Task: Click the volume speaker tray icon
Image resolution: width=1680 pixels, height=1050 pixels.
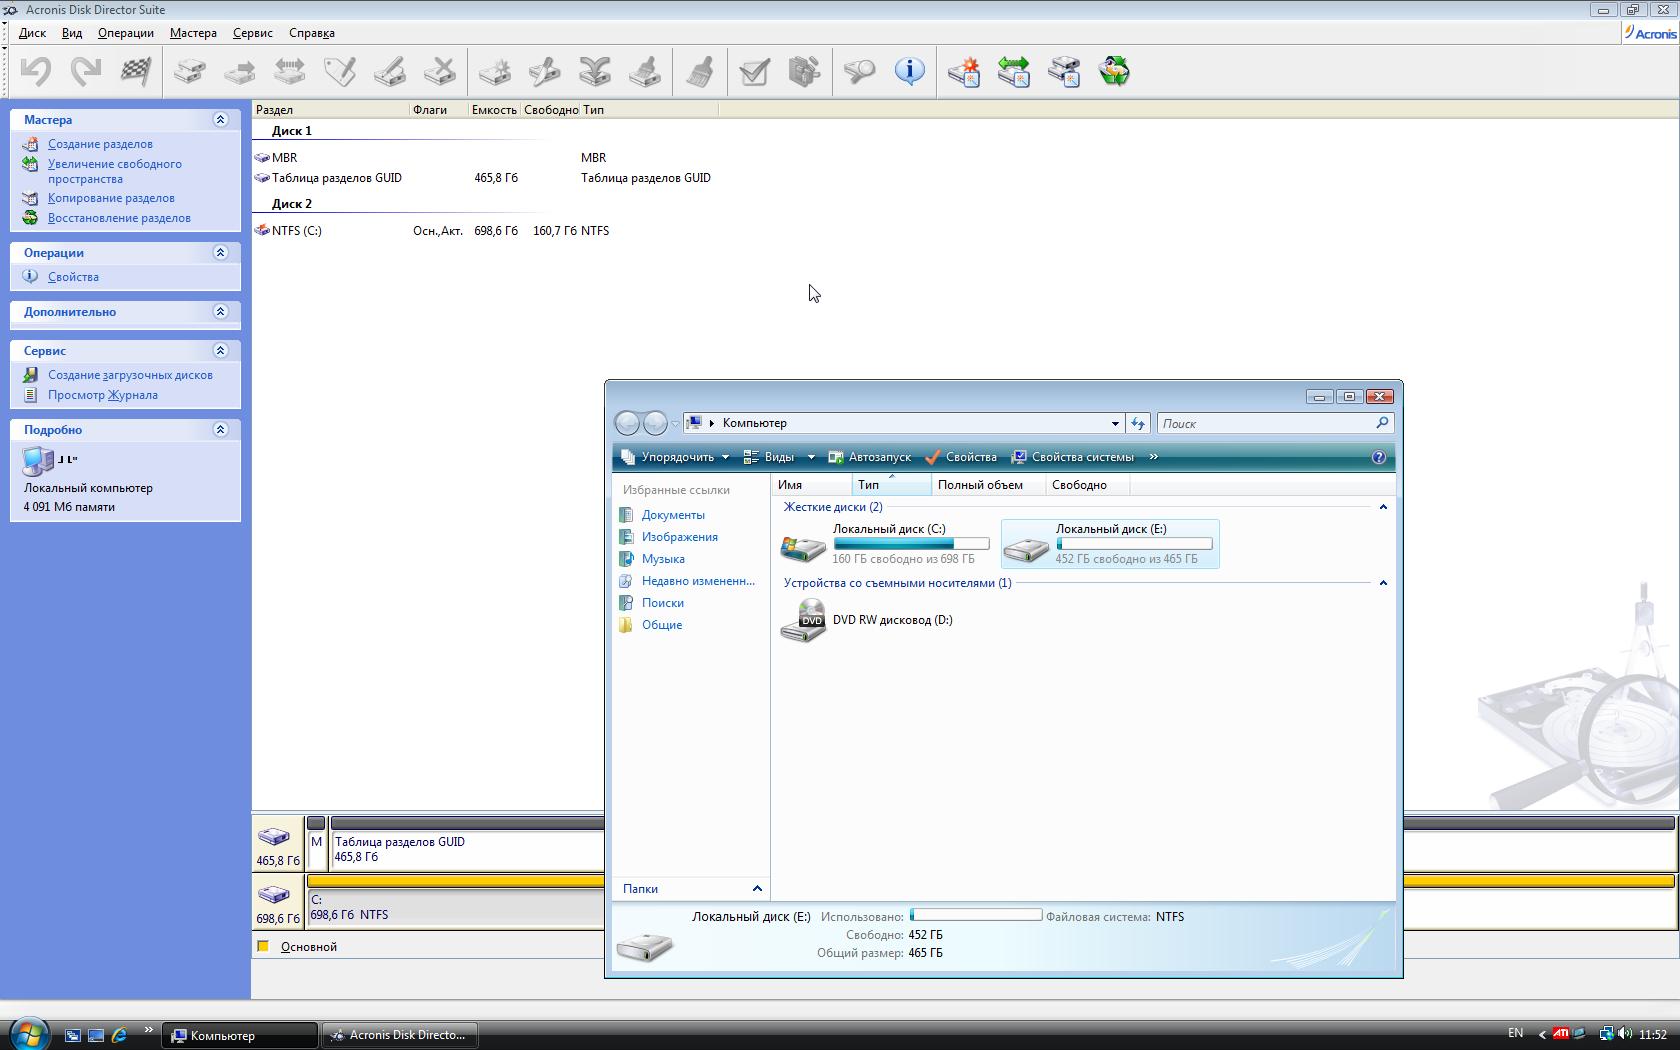Action: click(1624, 1034)
